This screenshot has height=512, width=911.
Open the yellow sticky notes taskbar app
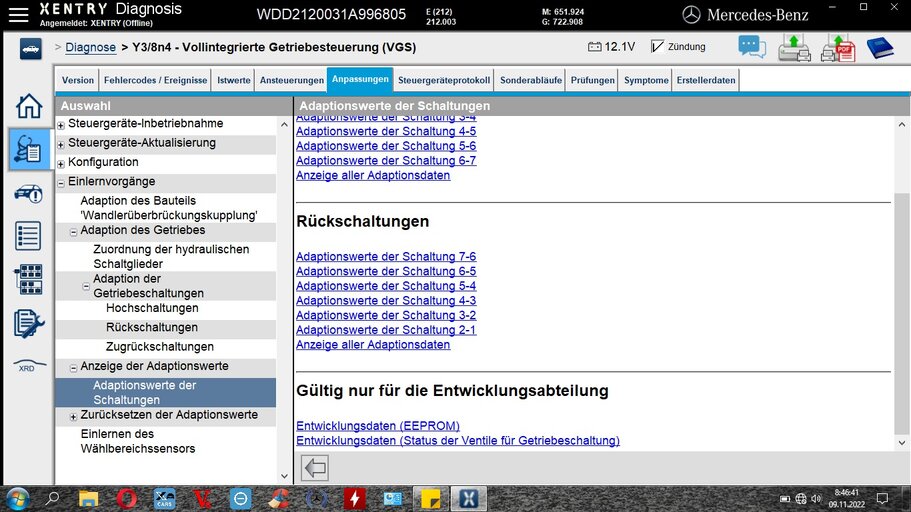tap(431, 499)
